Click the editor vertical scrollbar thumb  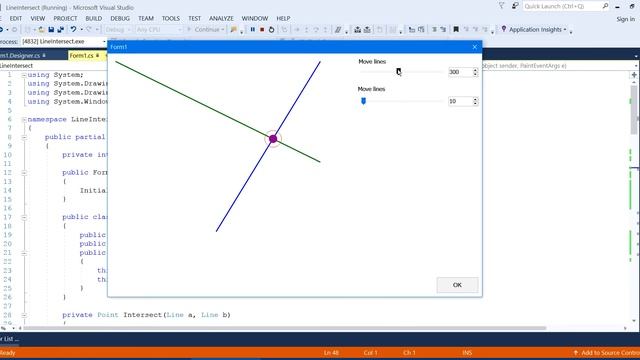pos(634,109)
